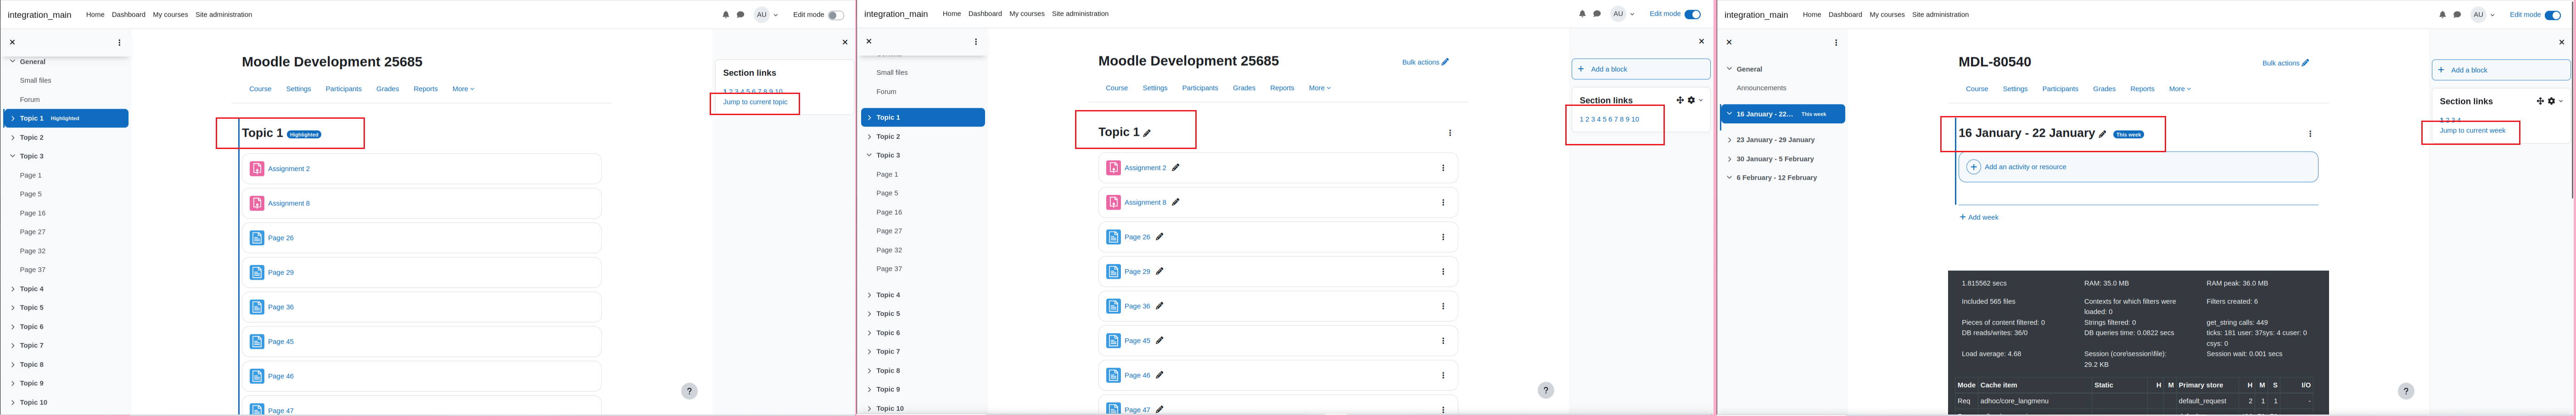Open messages icon in middle panel
Viewport: 2576px width, 420px height.
[1597, 14]
